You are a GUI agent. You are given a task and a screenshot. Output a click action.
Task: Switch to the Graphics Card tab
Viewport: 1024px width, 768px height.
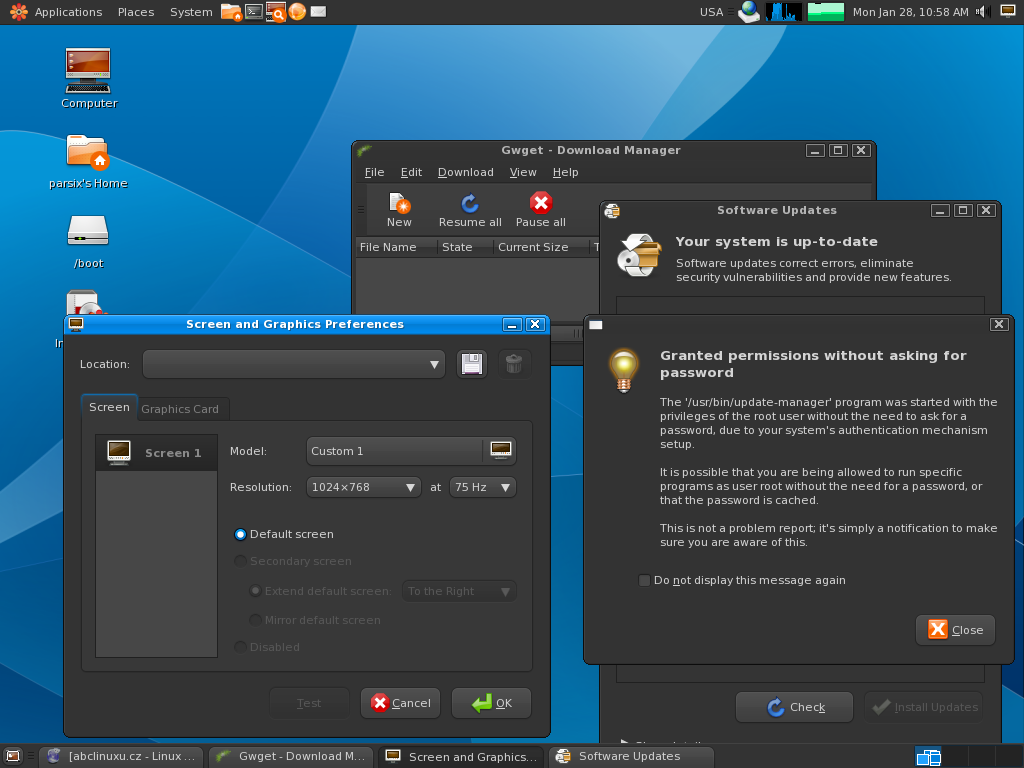tap(180, 409)
